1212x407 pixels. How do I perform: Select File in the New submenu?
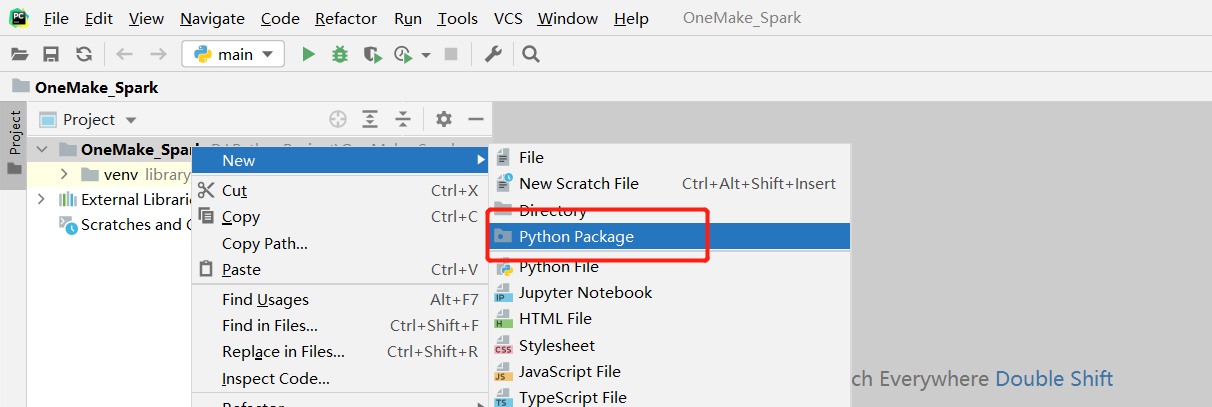point(670,158)
